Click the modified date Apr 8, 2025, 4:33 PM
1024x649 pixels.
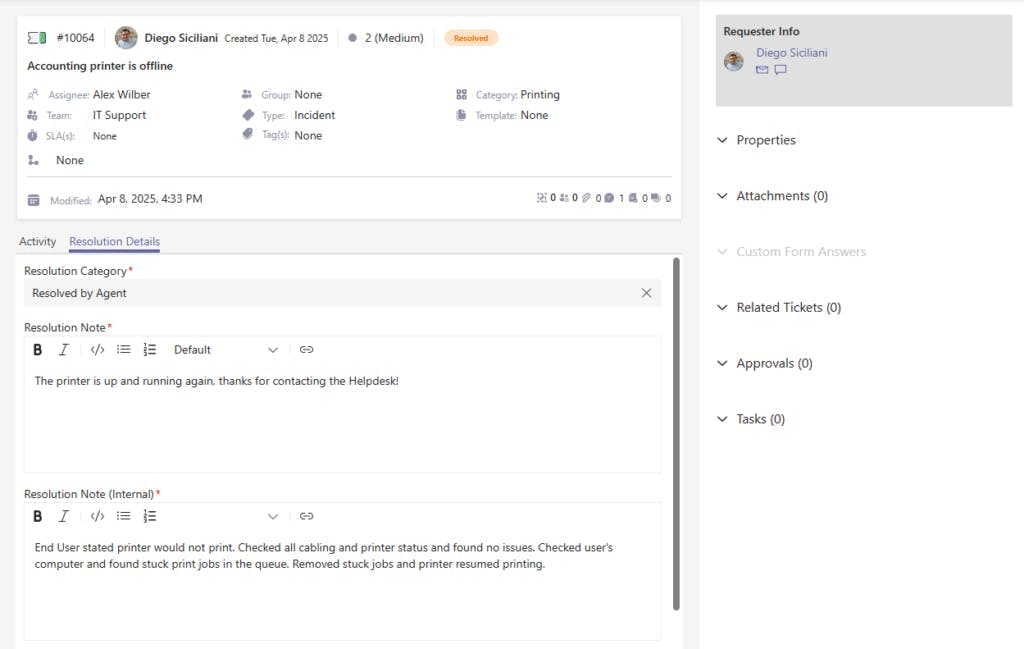150,198
